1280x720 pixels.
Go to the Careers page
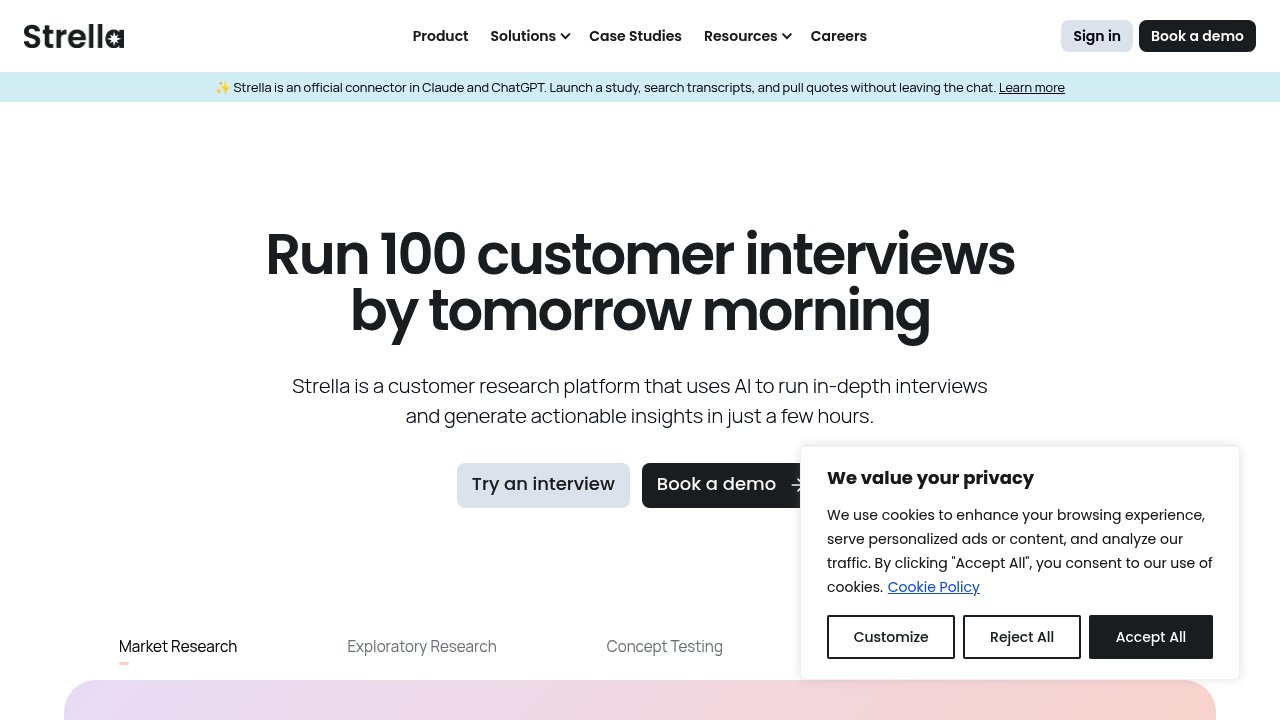pyautogui.click(x=838, y=36)
